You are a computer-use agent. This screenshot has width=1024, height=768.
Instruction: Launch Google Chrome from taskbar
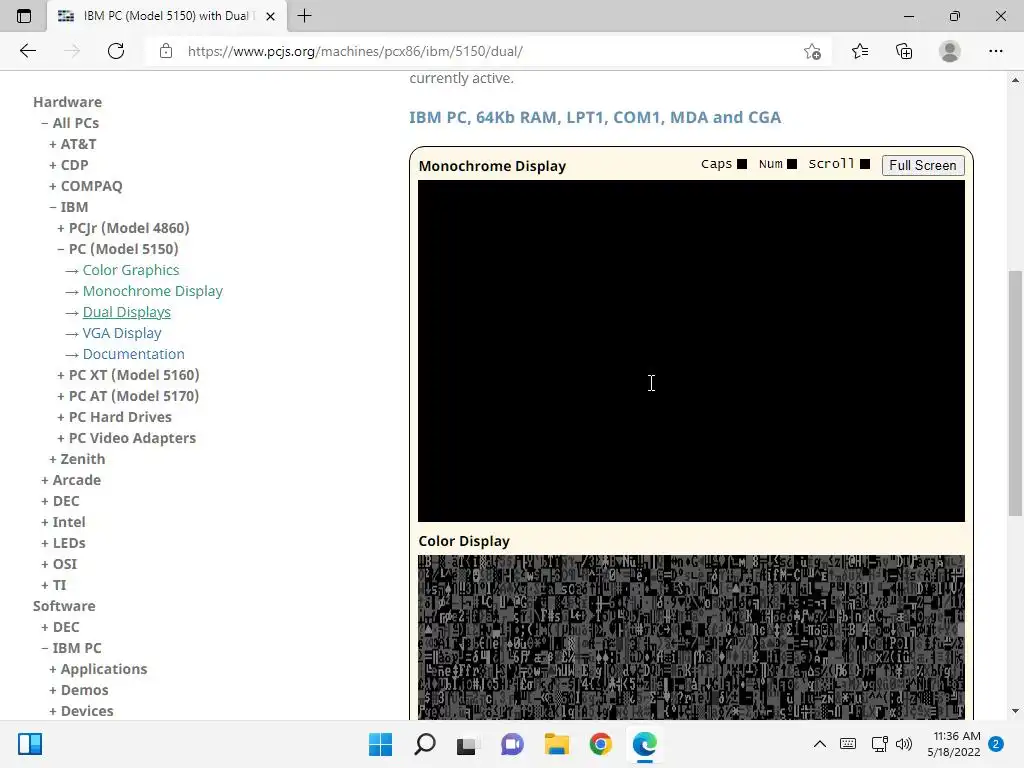600,744
